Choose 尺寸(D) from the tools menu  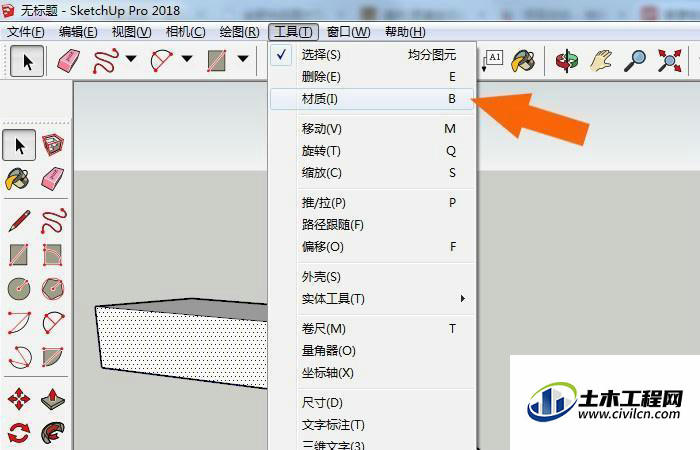pos(371,403)
